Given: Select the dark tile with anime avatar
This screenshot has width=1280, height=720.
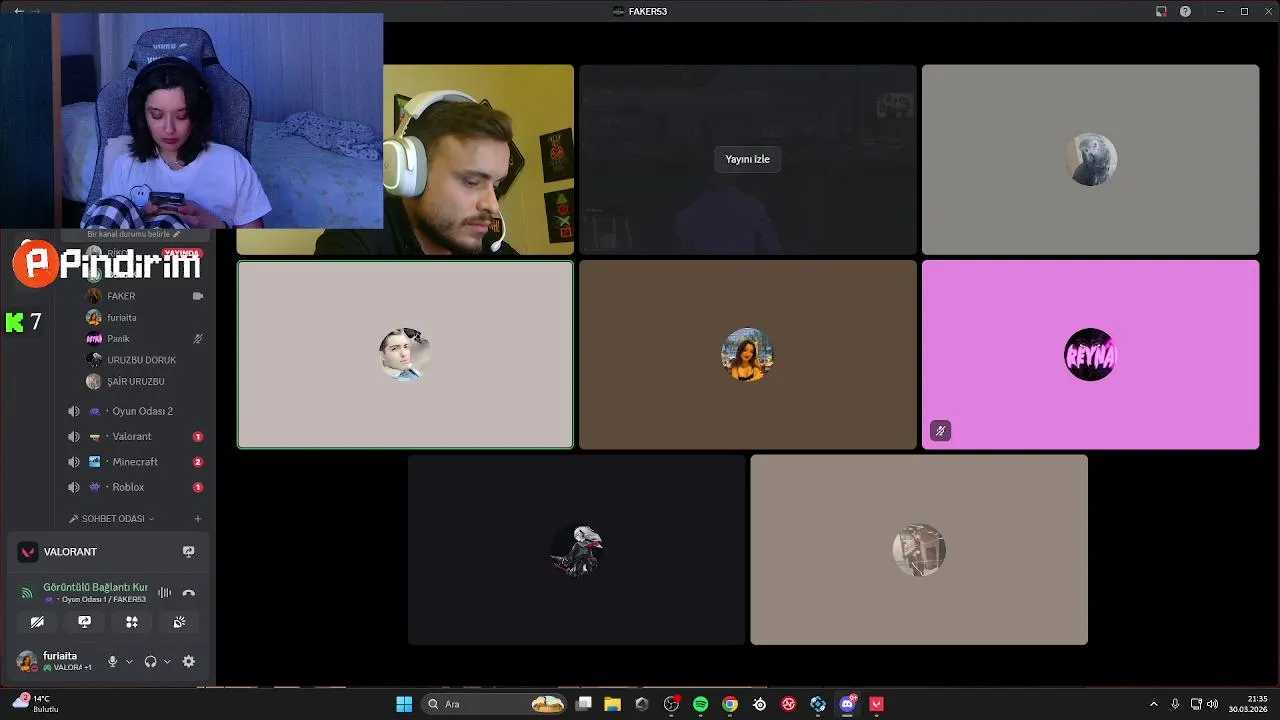Looking at the screenshot, I should 576,549.
